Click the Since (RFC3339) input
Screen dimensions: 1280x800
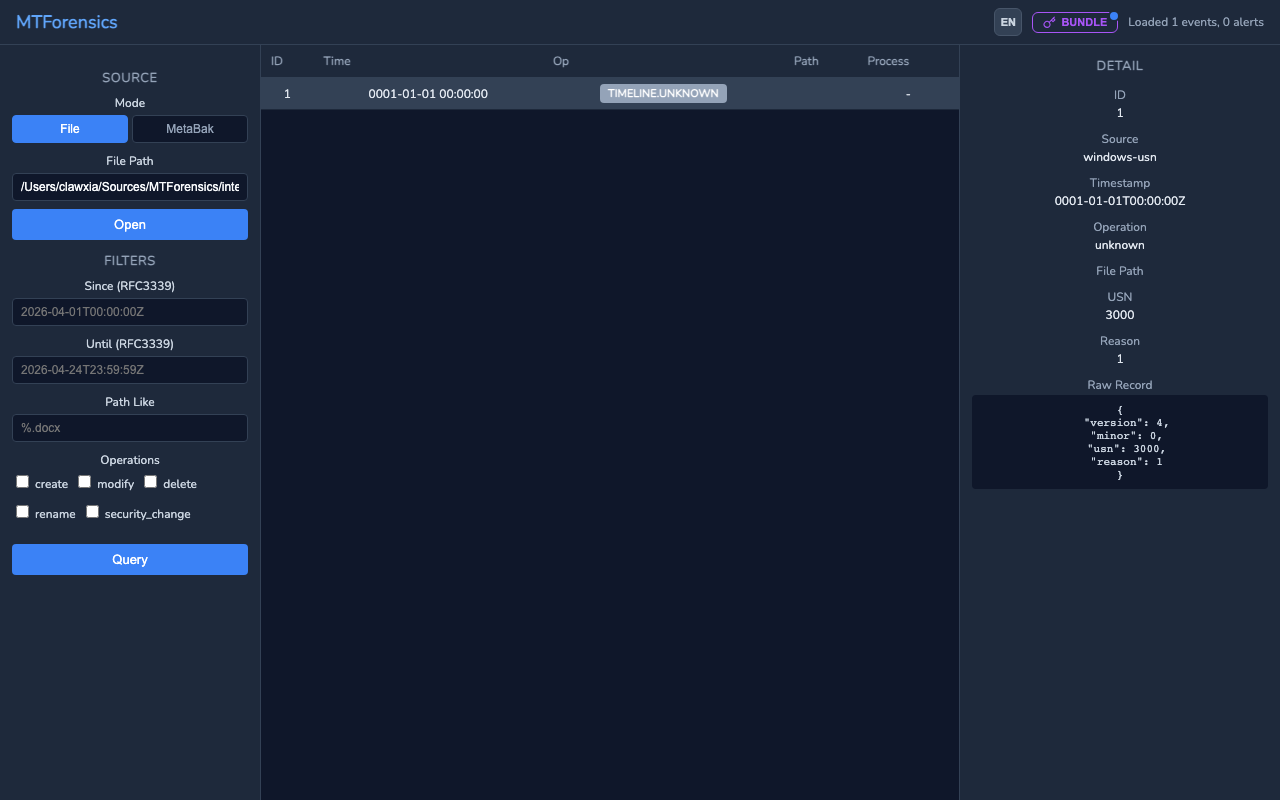[130, 312]
